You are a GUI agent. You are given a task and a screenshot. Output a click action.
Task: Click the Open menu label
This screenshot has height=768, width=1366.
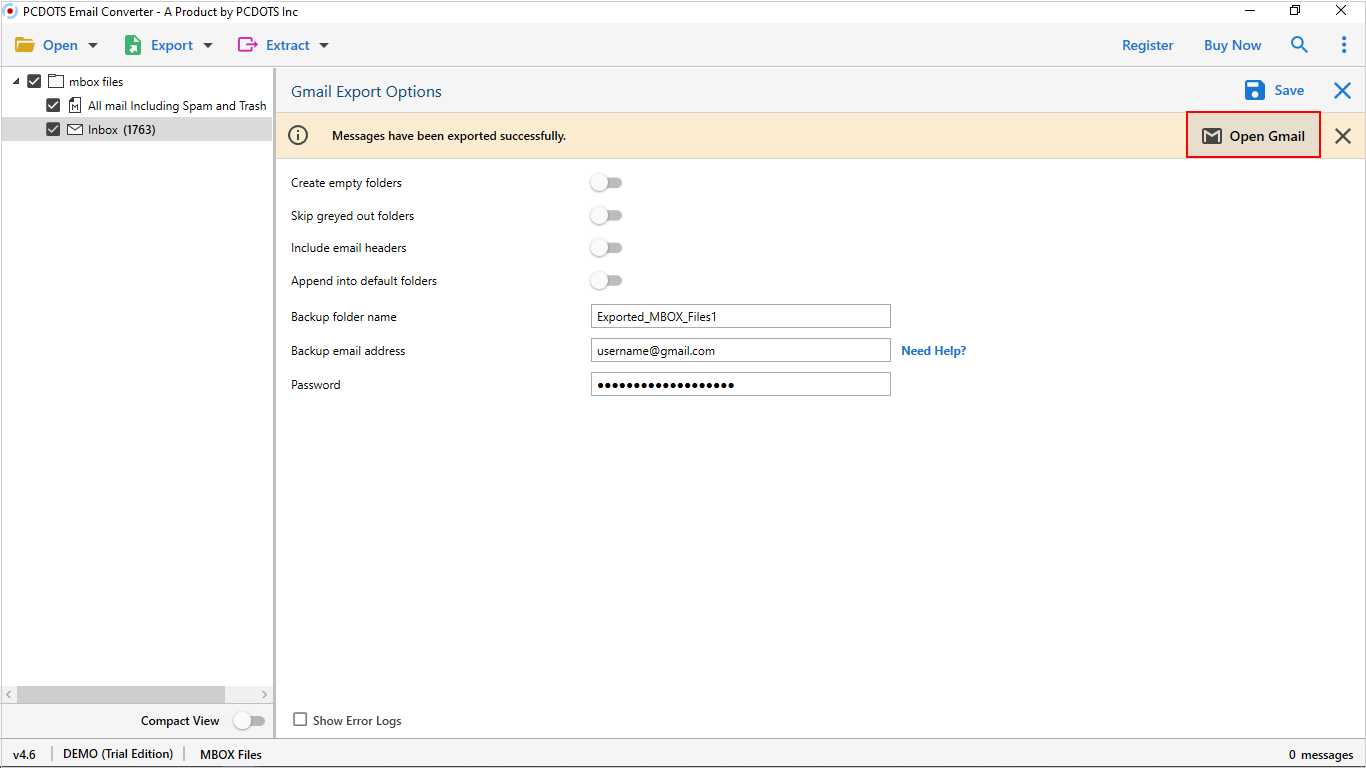pyautogui.click(x=60, y=45)
